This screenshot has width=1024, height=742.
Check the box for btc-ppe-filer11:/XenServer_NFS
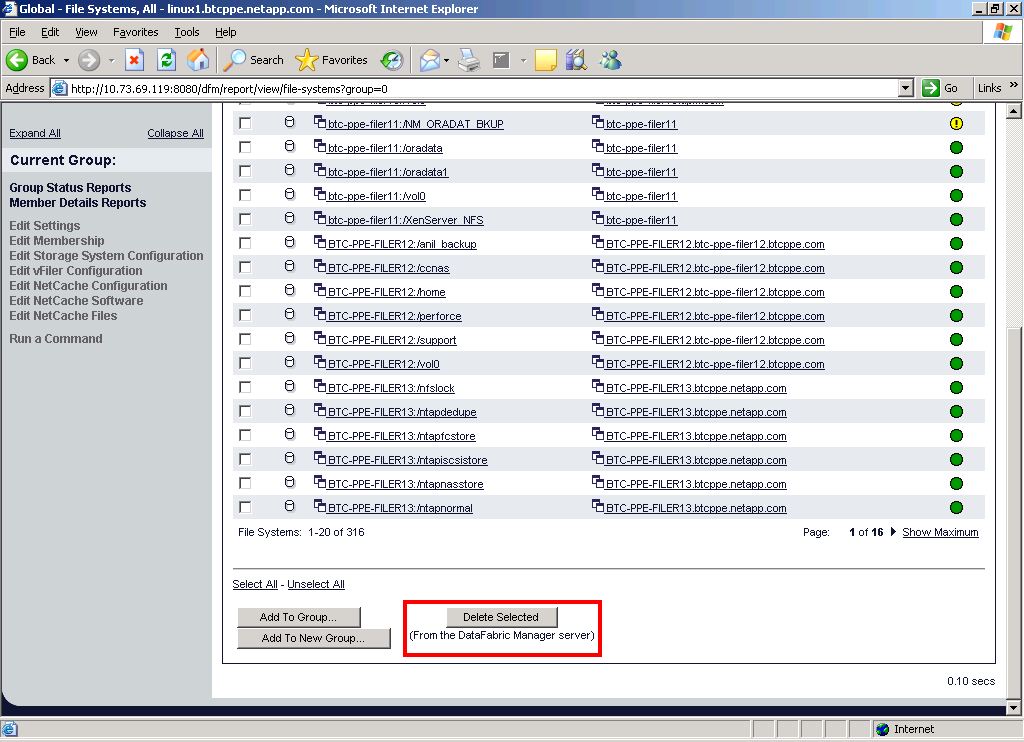(245, 219)
